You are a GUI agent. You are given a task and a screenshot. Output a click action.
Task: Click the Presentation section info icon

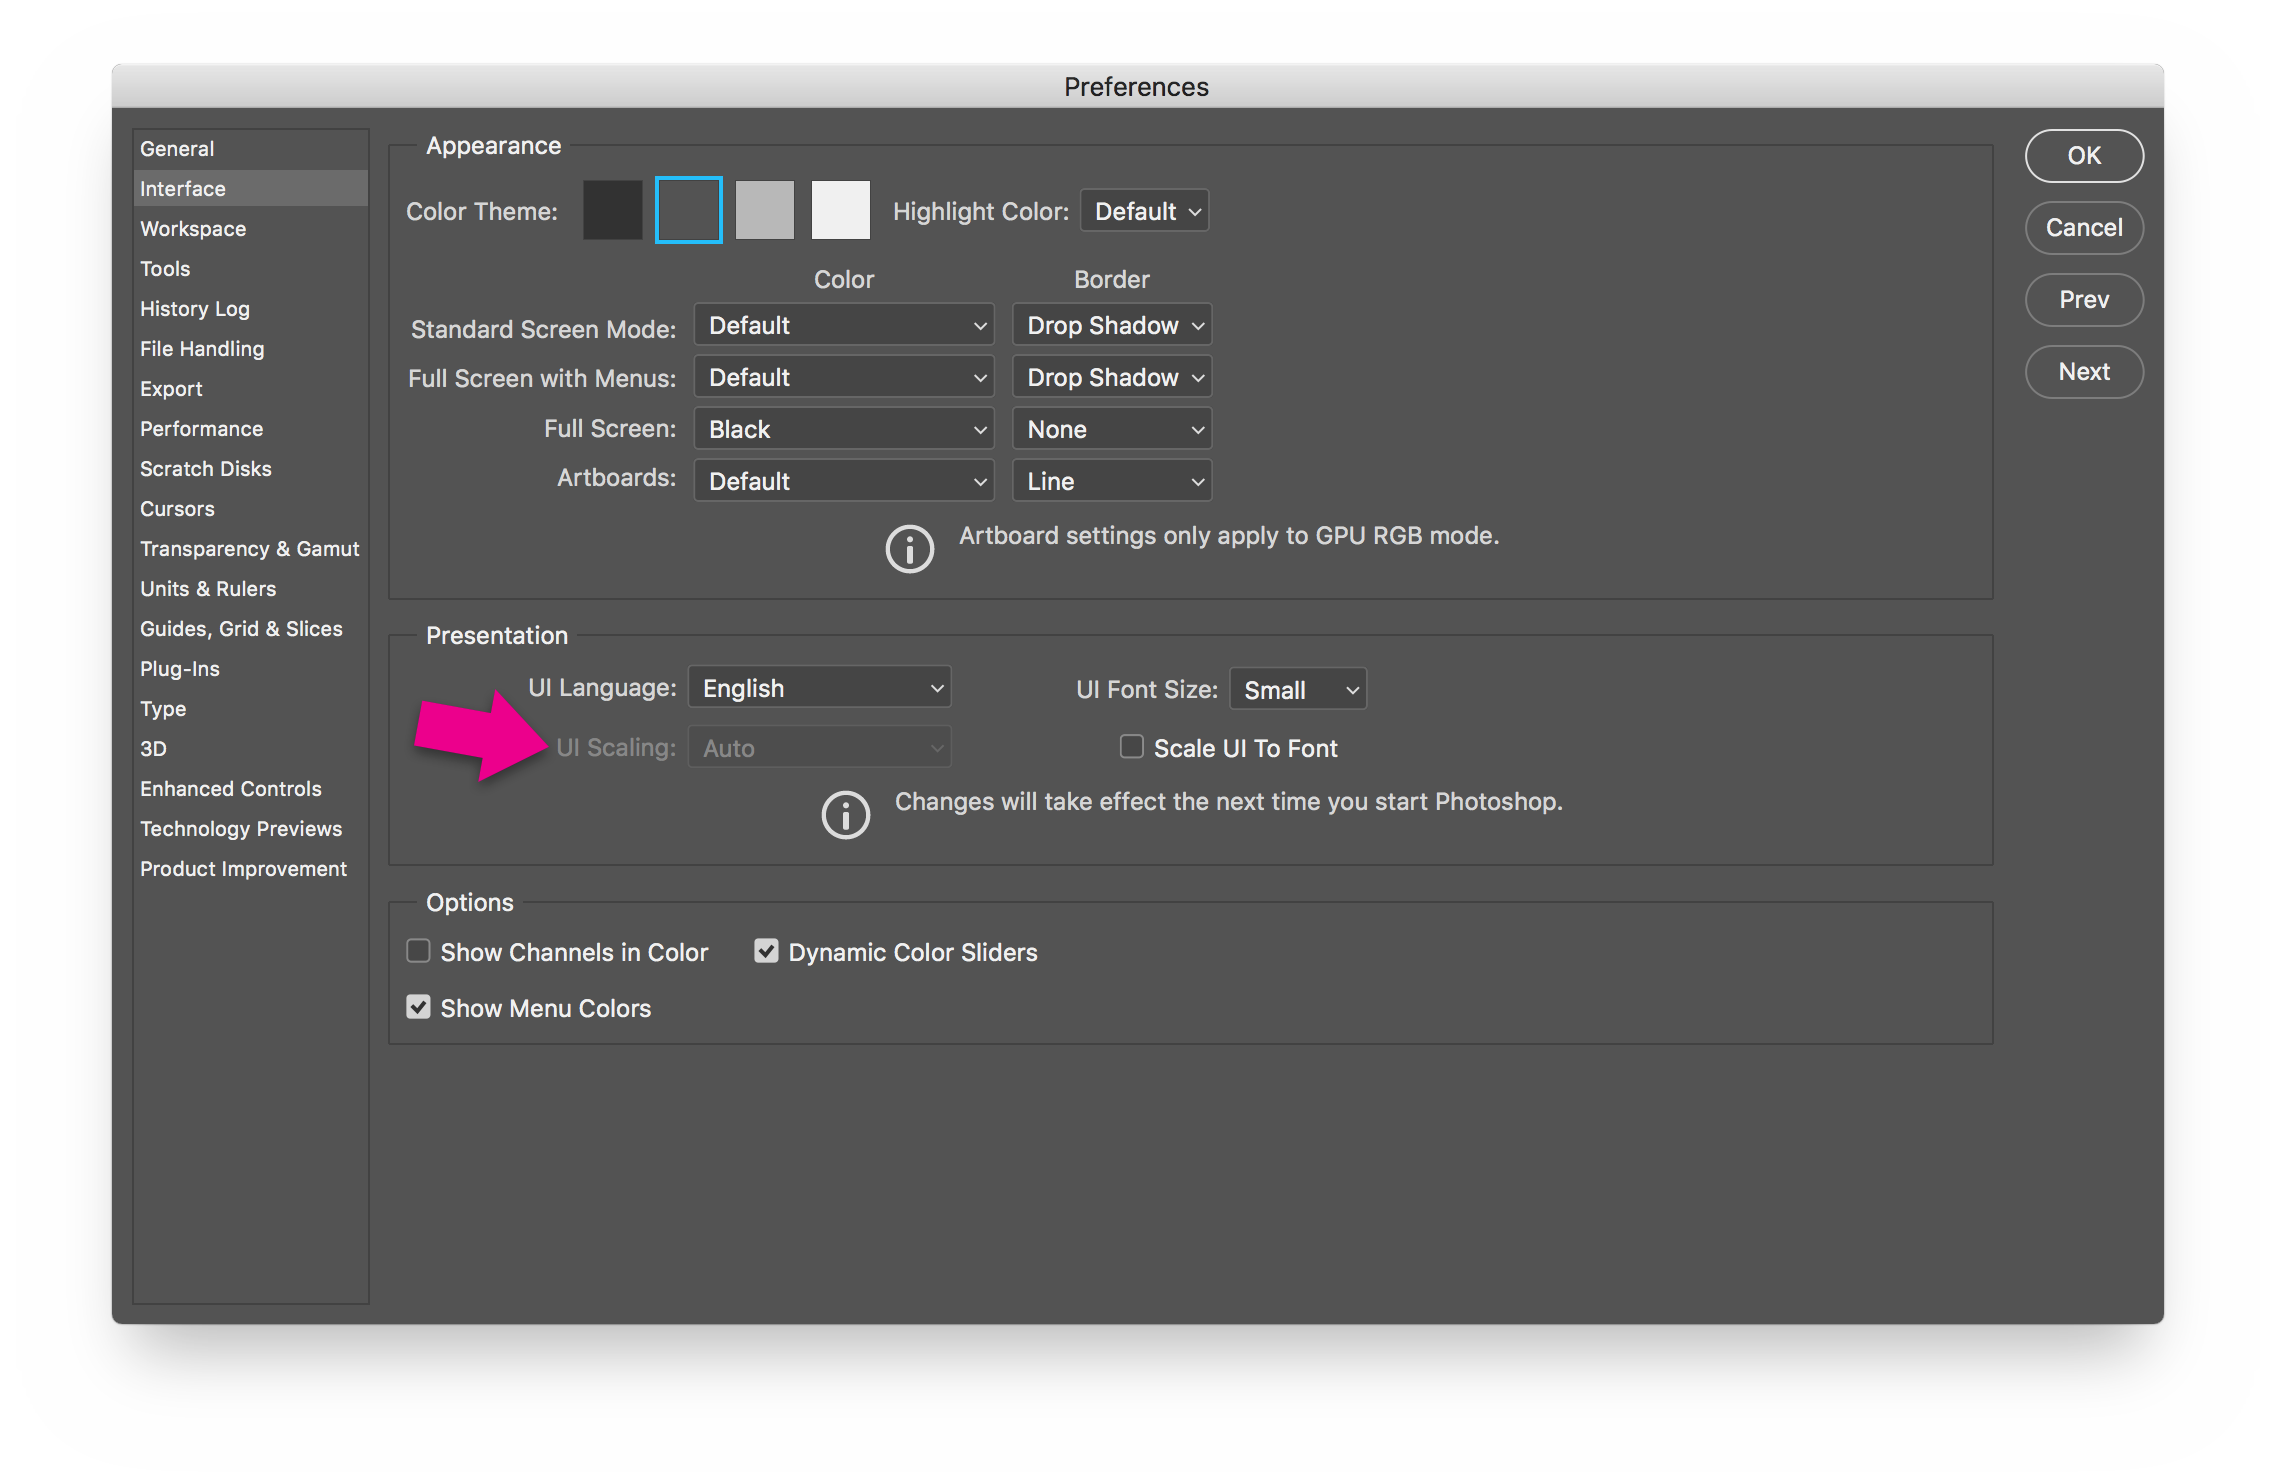click(845, 815)
